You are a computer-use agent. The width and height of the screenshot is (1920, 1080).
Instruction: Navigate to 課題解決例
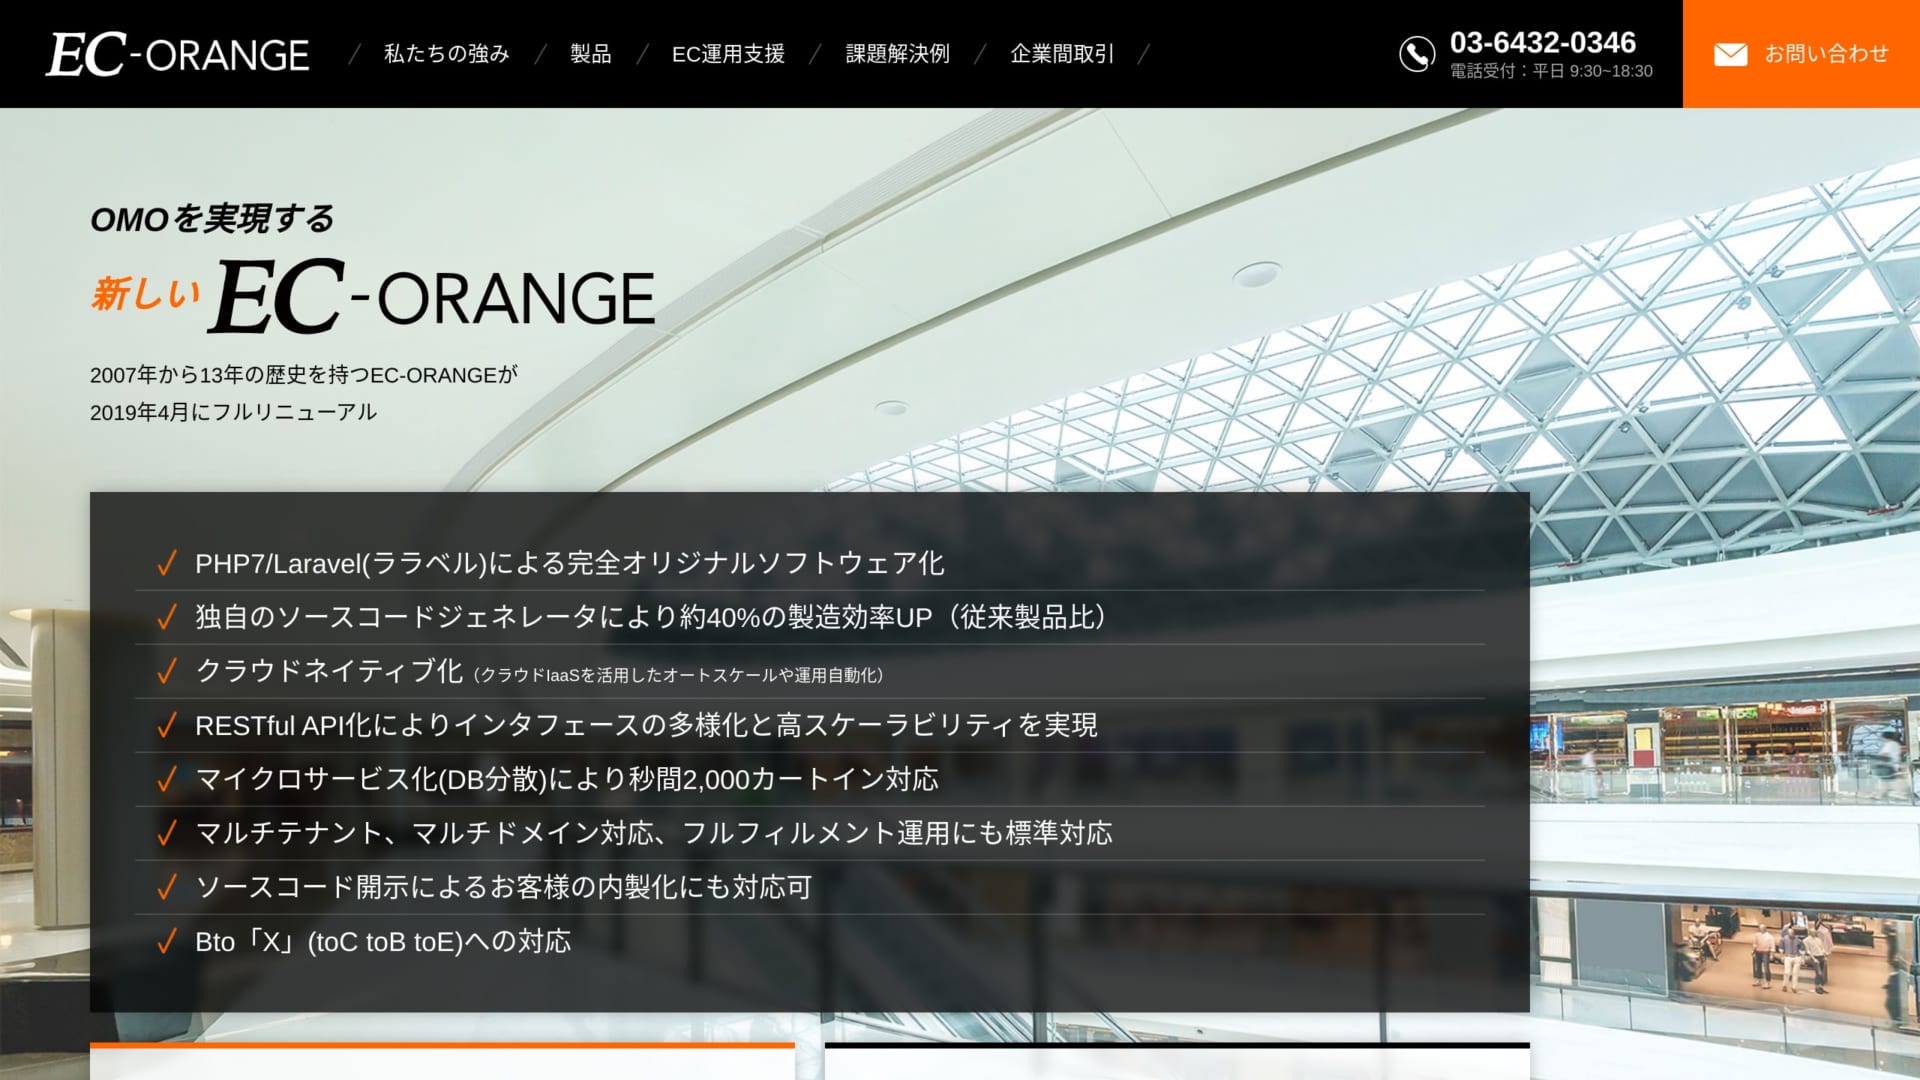[x=897, y=54]
